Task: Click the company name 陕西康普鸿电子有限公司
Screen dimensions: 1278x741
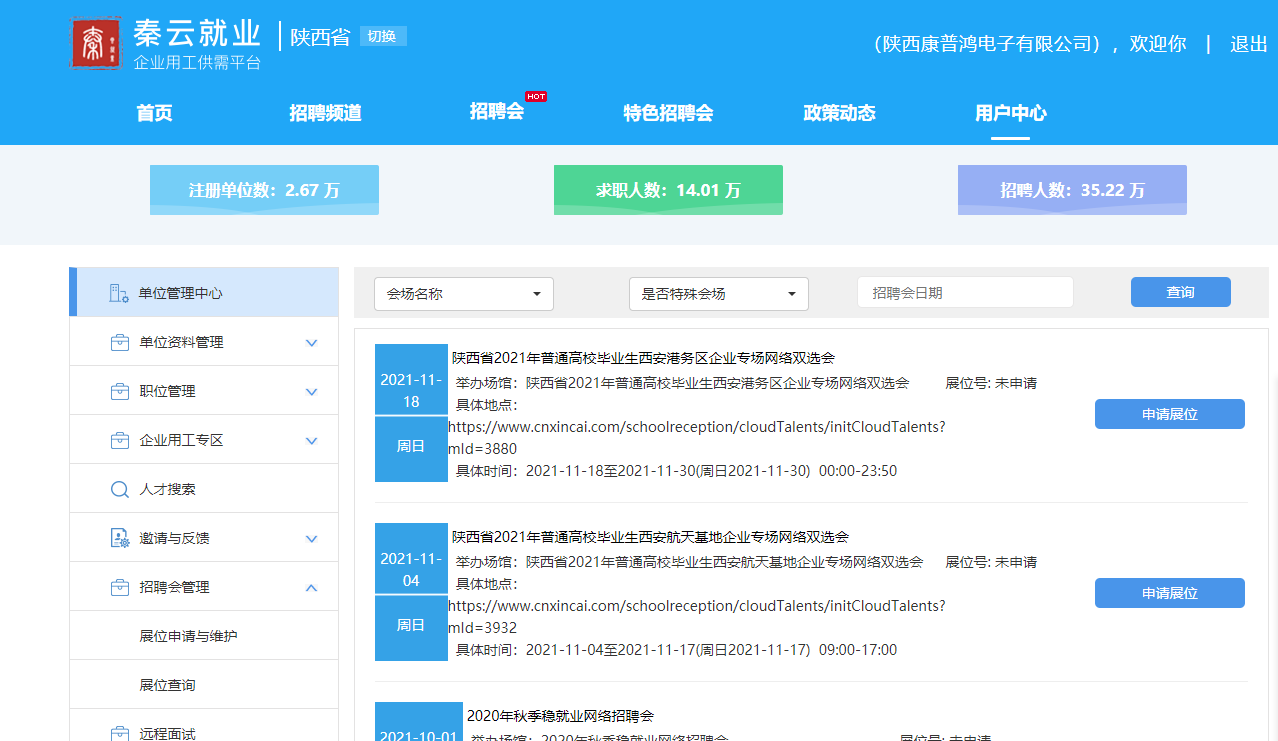Action: (x=986, y=44)
